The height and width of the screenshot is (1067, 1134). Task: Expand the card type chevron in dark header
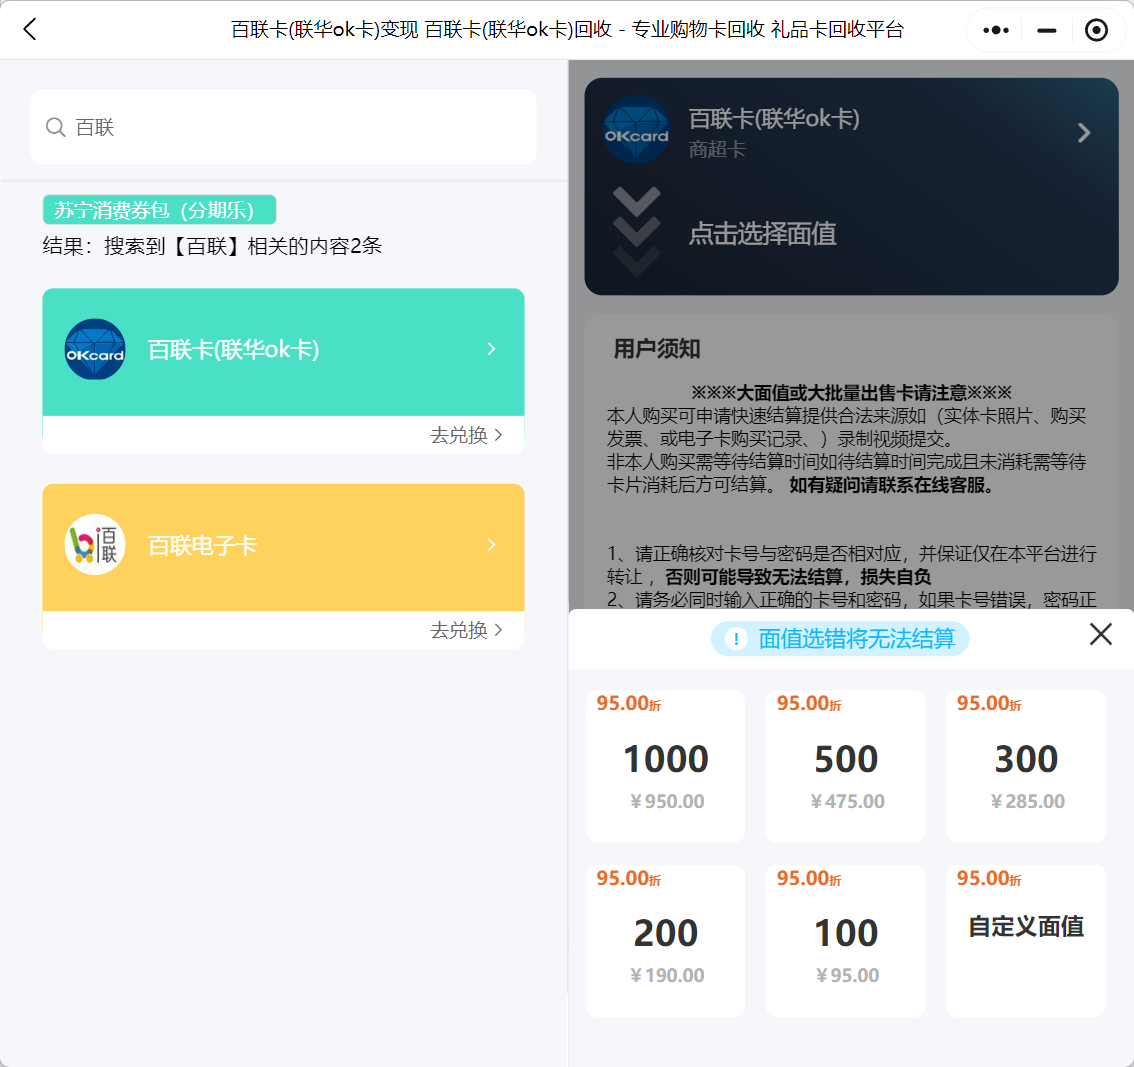click(1083, 132)
